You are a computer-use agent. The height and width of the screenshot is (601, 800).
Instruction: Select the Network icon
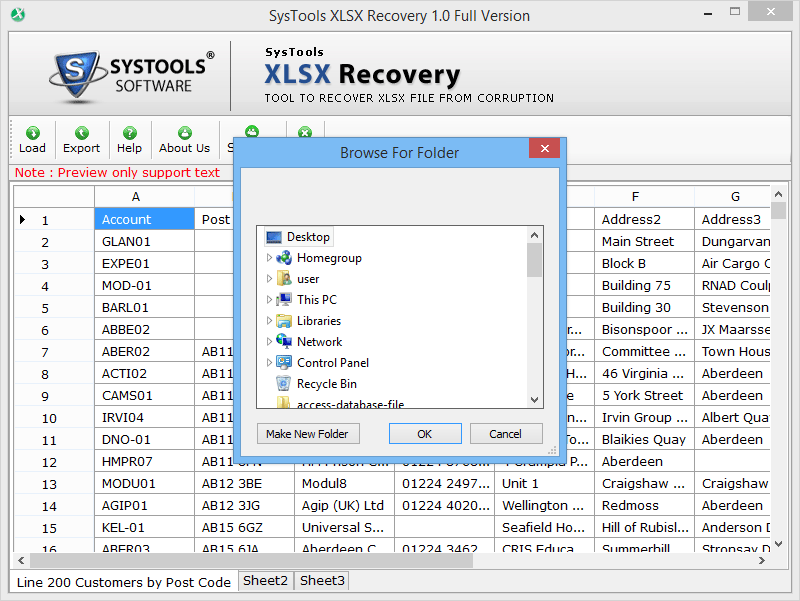click(284, 341)
